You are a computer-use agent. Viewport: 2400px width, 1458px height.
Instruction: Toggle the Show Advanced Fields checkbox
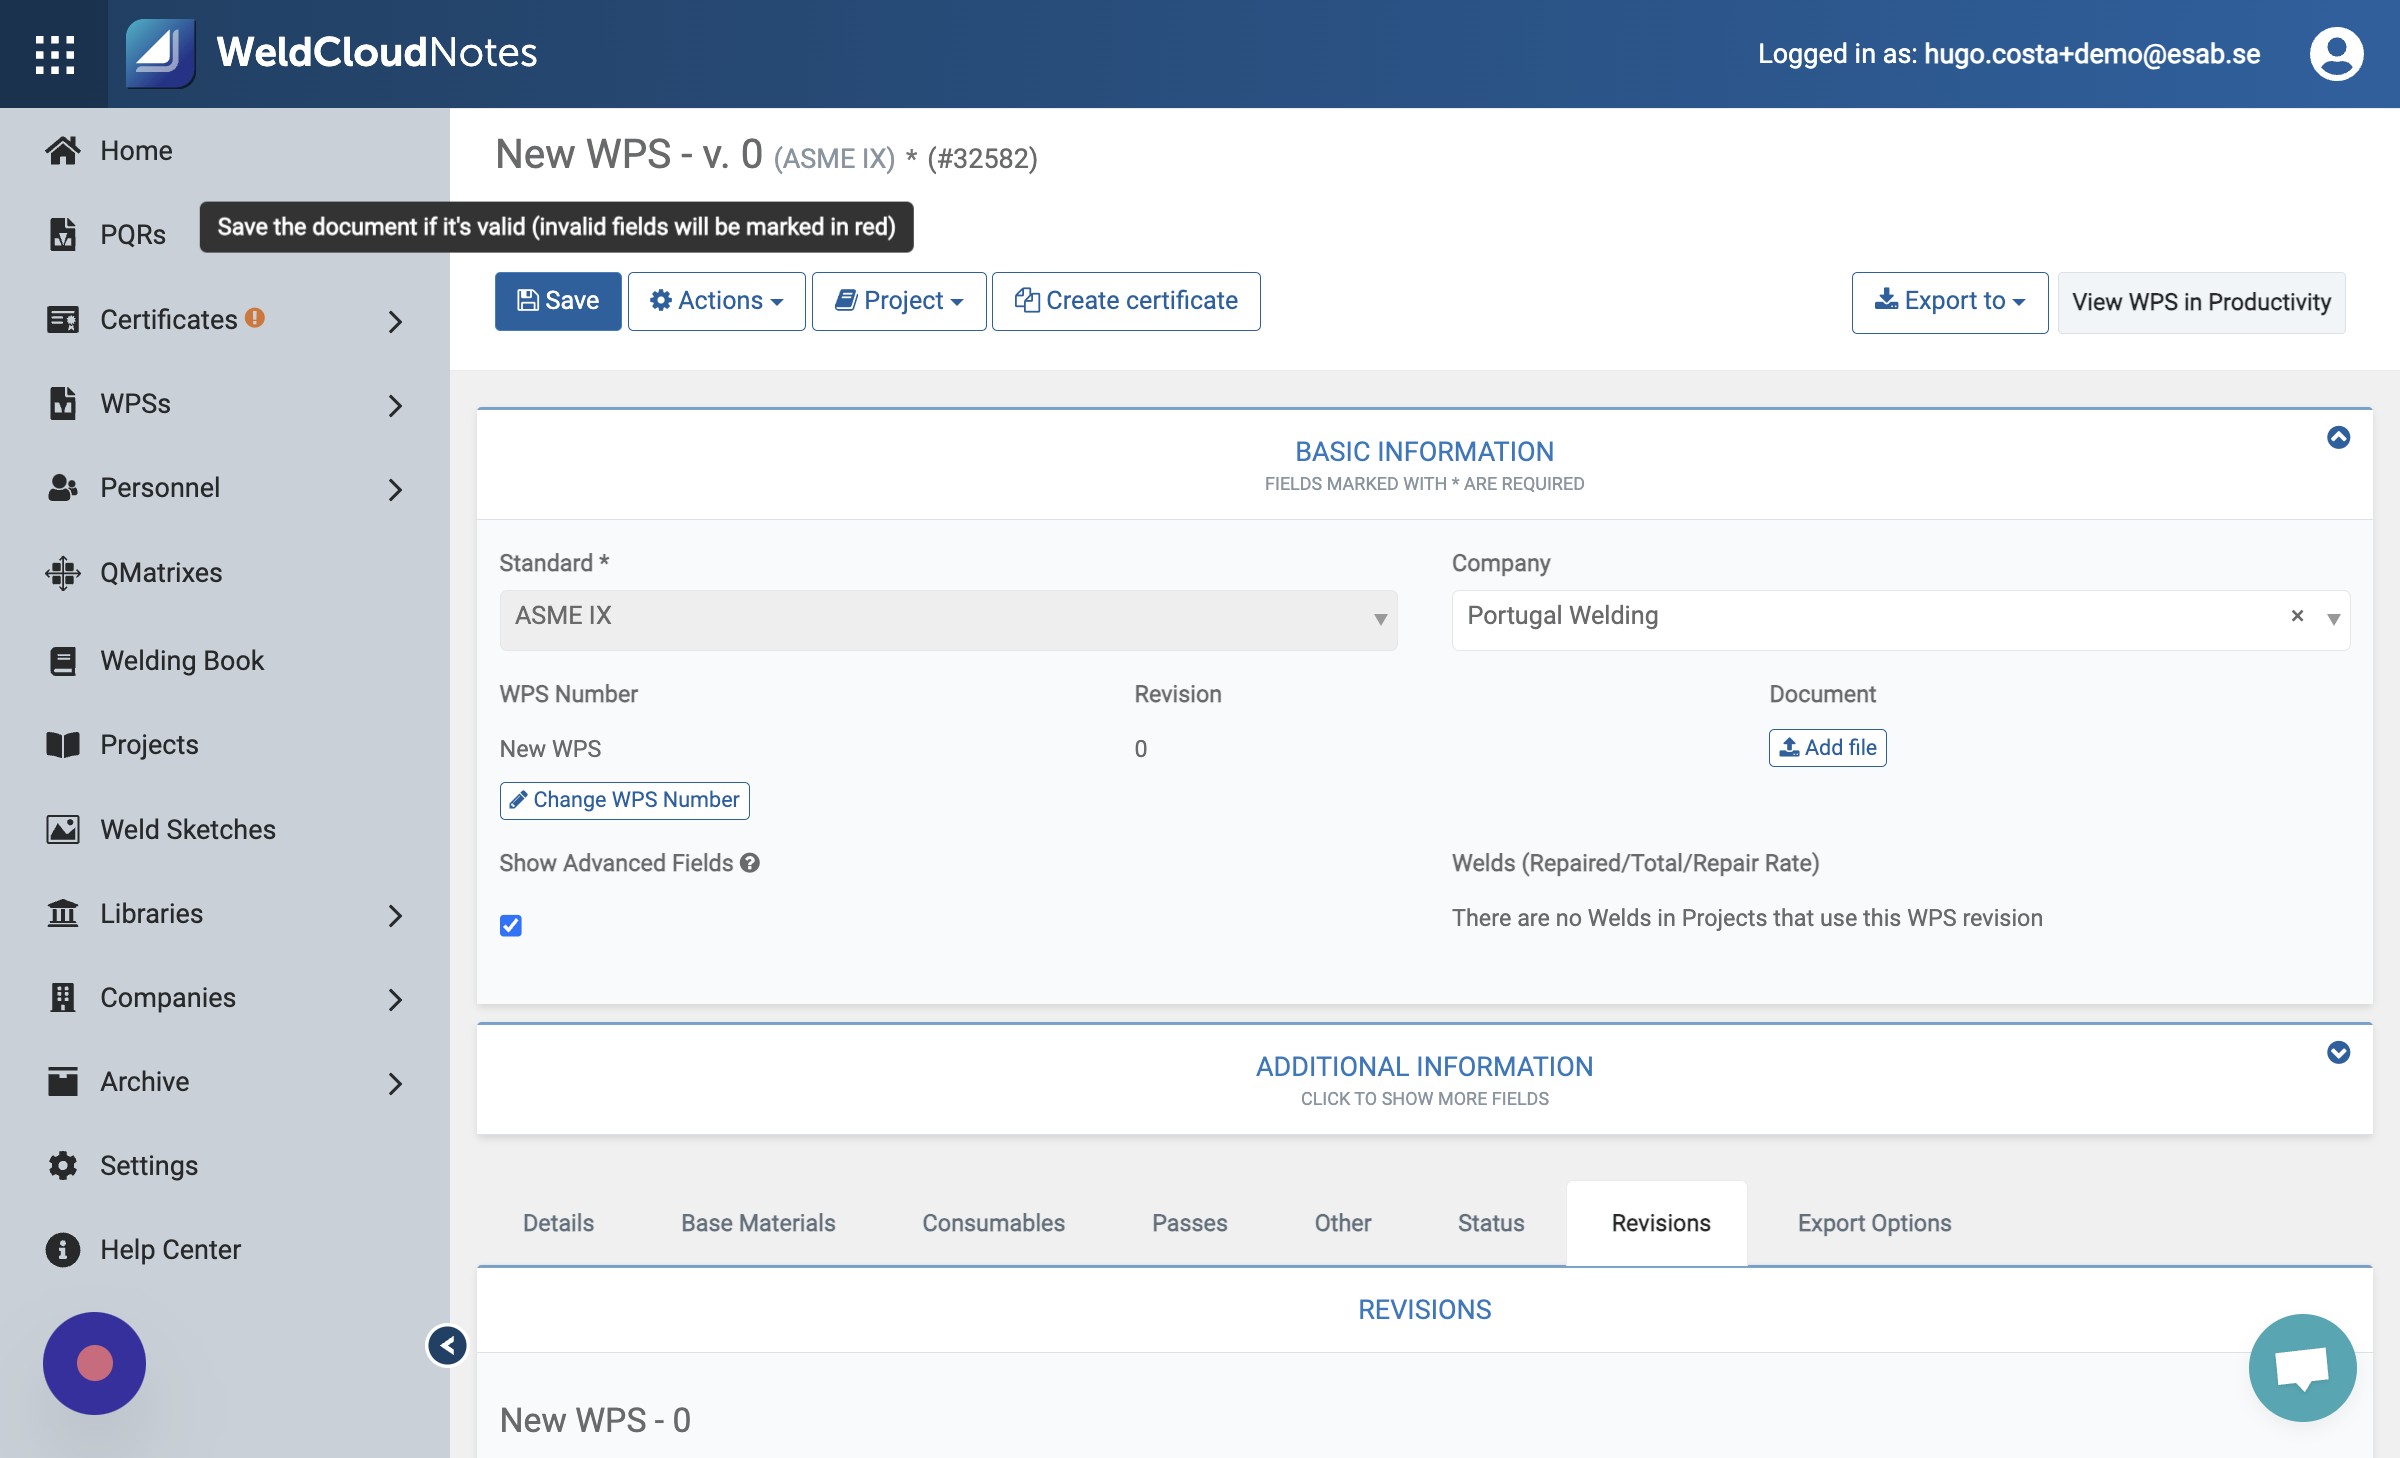(x=511, y=925)
